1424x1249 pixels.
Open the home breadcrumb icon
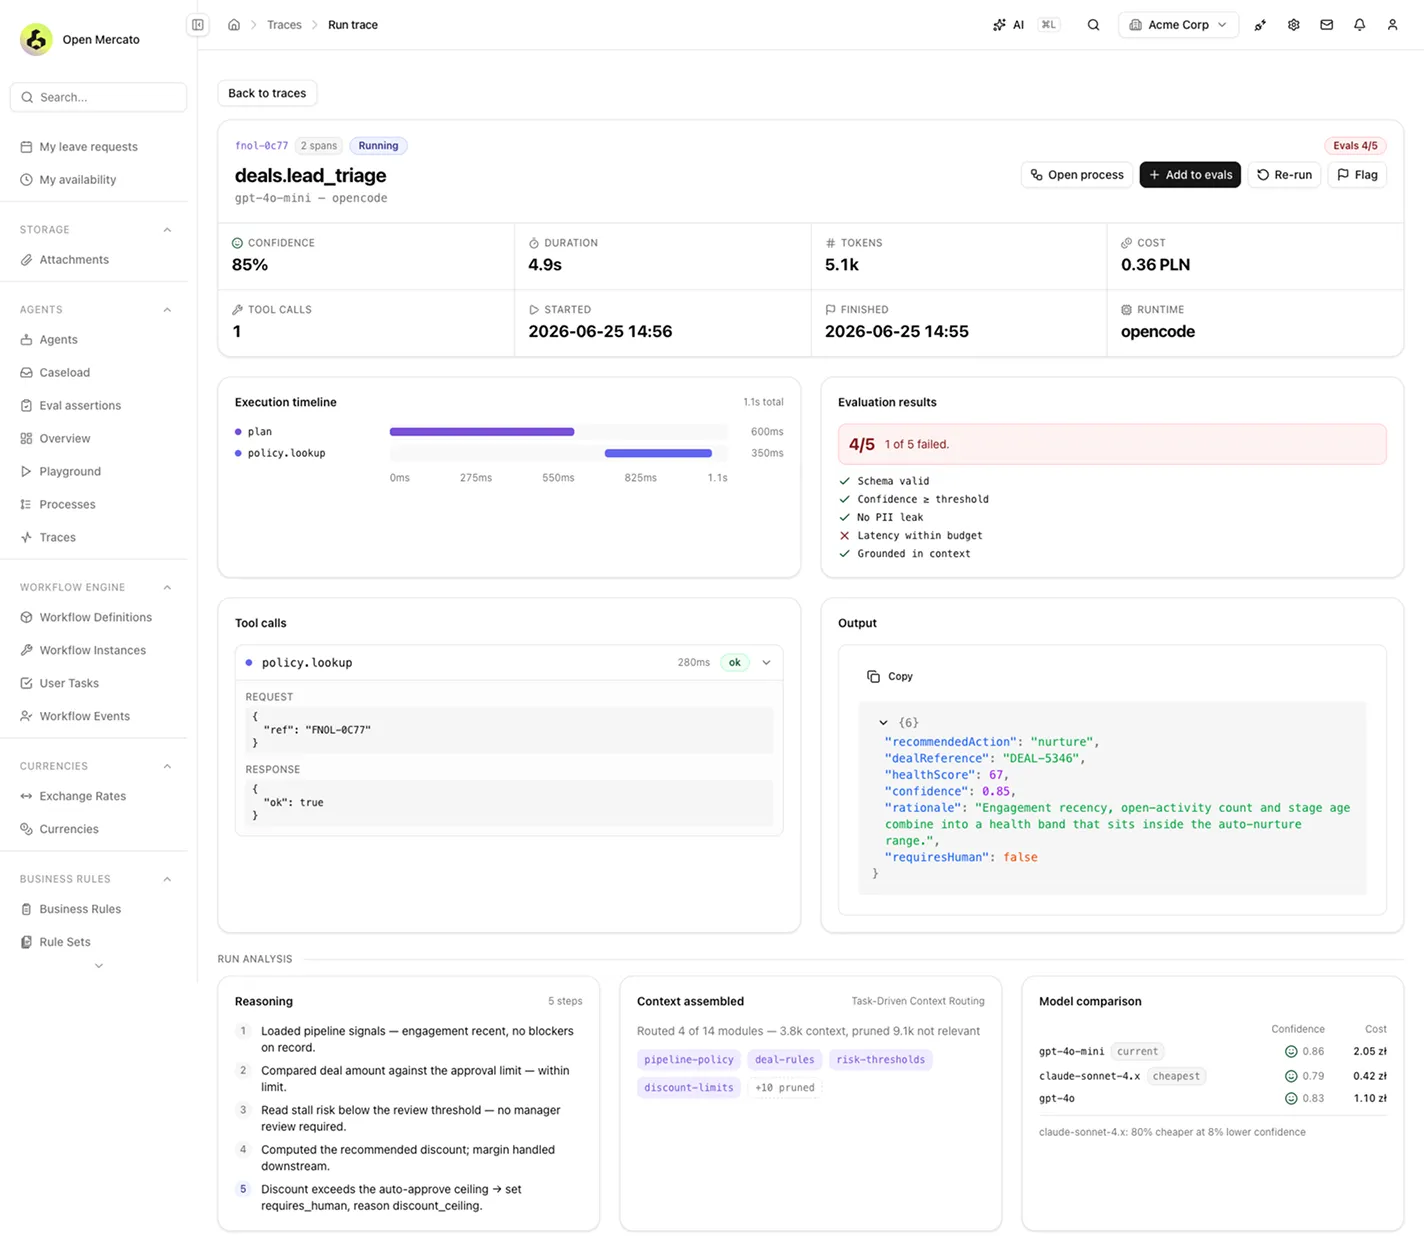234,25
